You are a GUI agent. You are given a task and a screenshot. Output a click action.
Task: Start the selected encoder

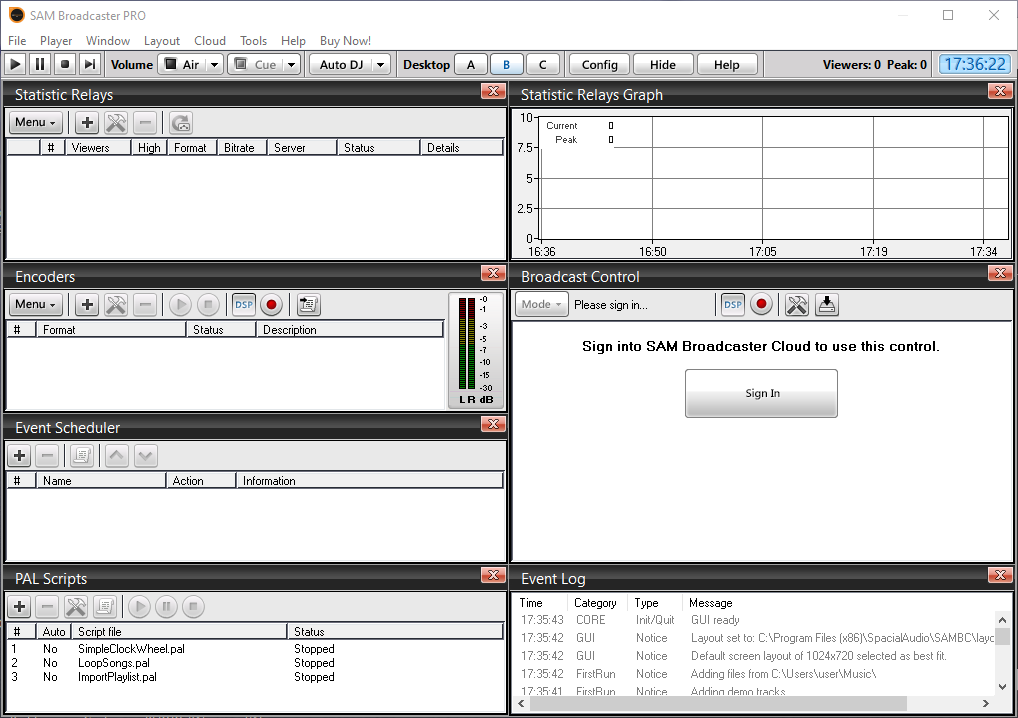[x=180, y=304]
